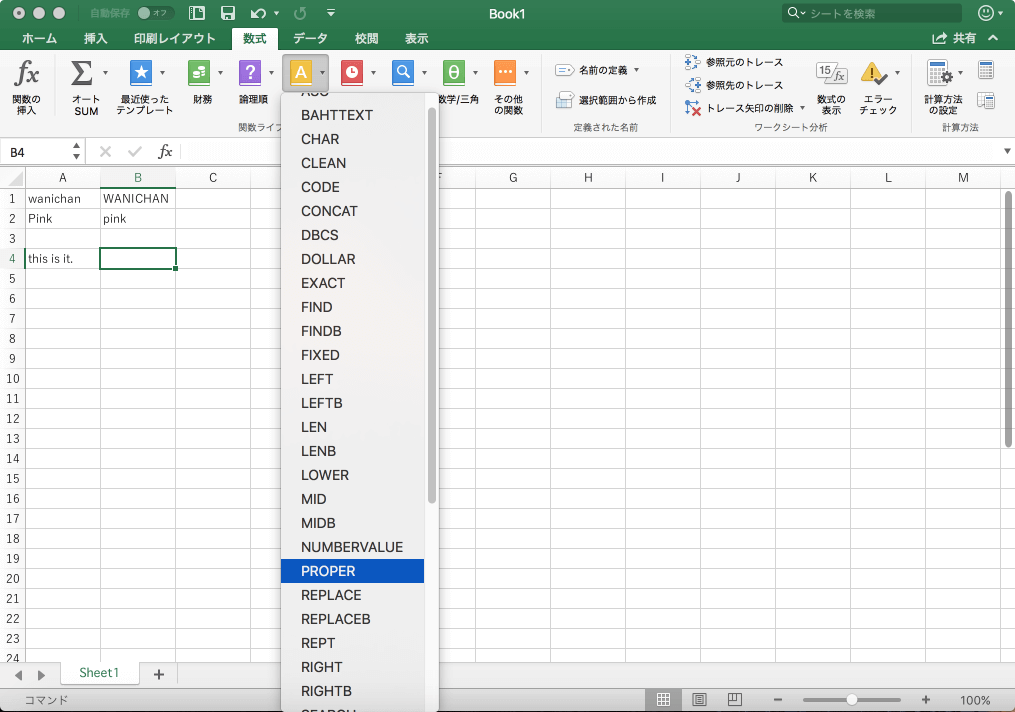Viewport: 1015px width, 712px height.
Task: Open the Name Box dropdown arrow
Action: click(x=77, y=151)
